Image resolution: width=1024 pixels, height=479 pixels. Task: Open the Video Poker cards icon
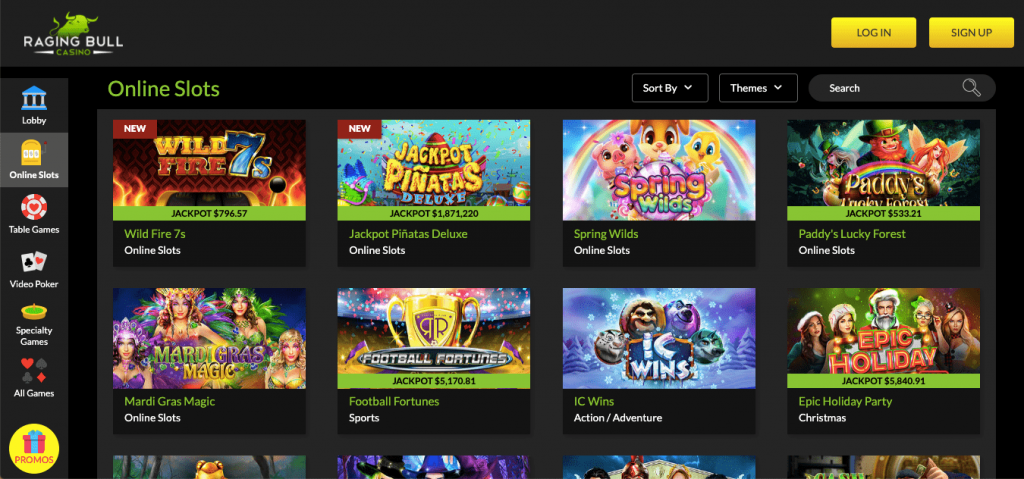(34, 261)
